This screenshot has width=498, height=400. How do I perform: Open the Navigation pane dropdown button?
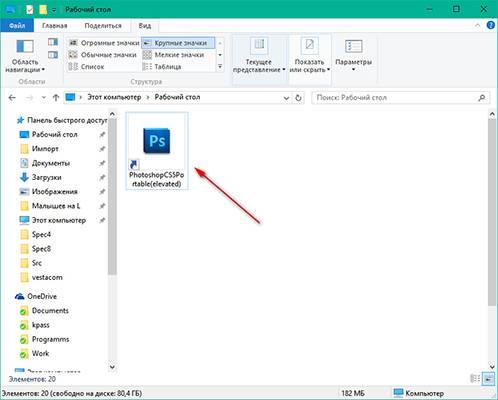point(25,56)
